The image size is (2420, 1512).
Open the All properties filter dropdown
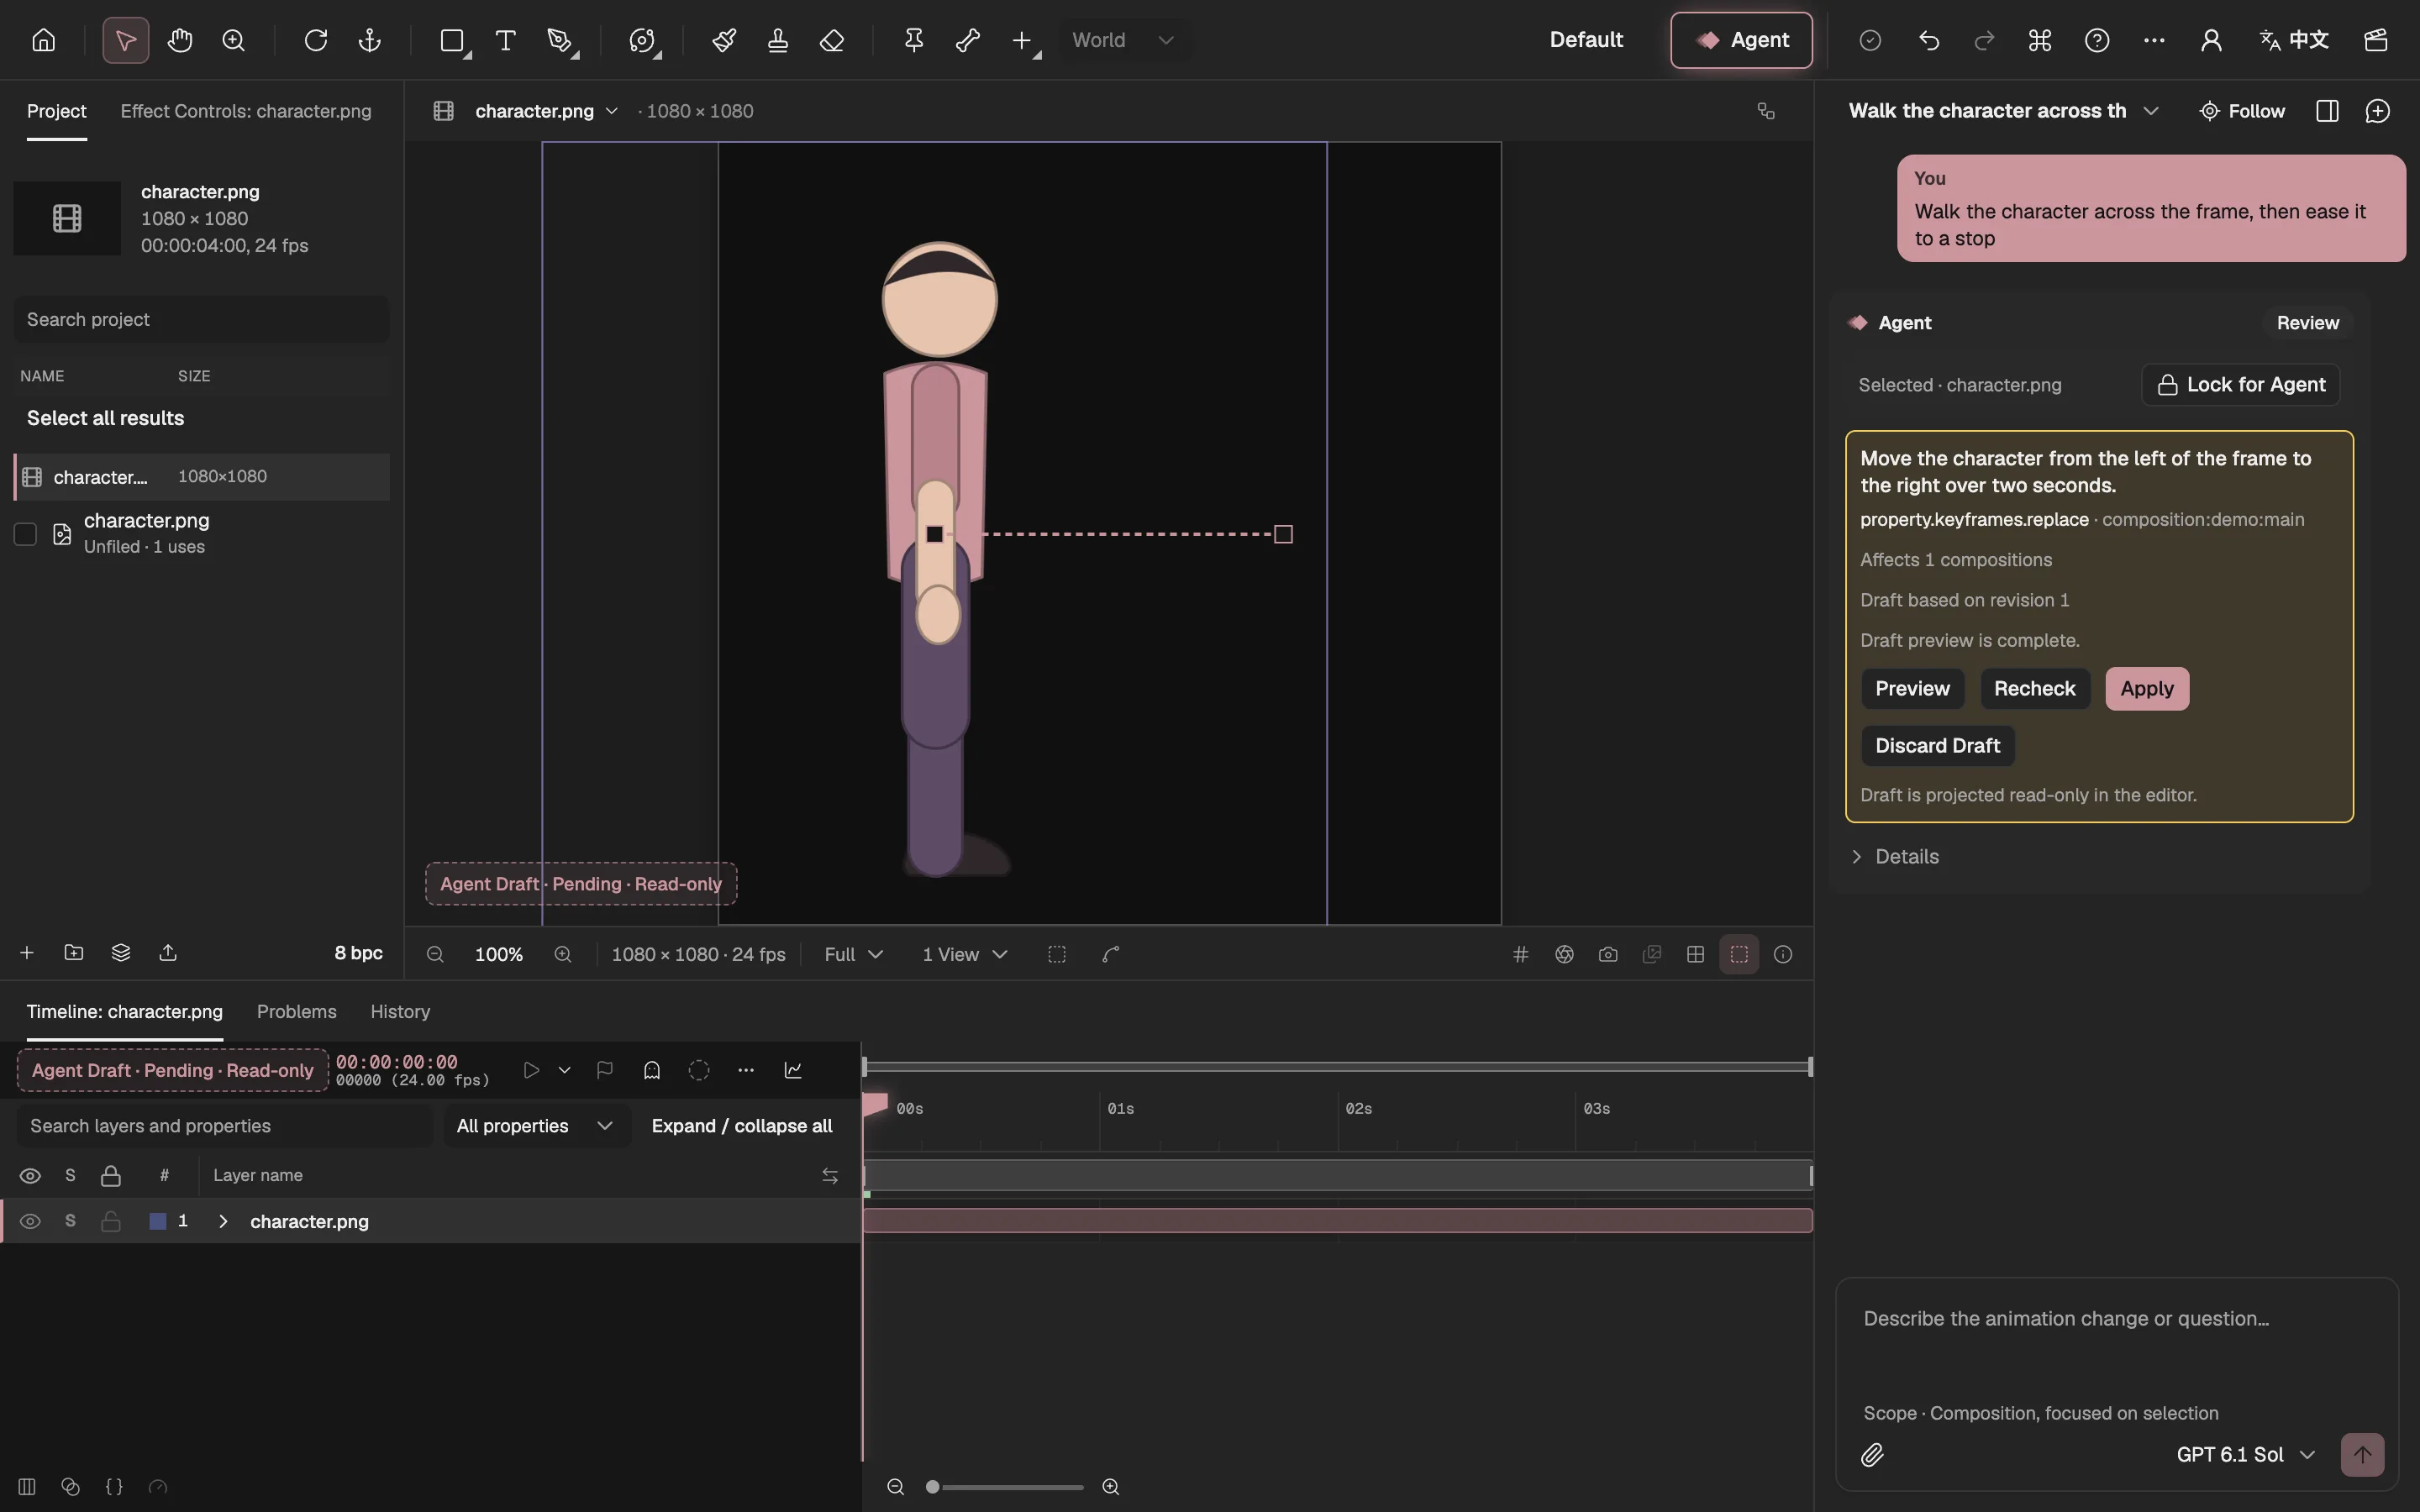coord(535,1126)
